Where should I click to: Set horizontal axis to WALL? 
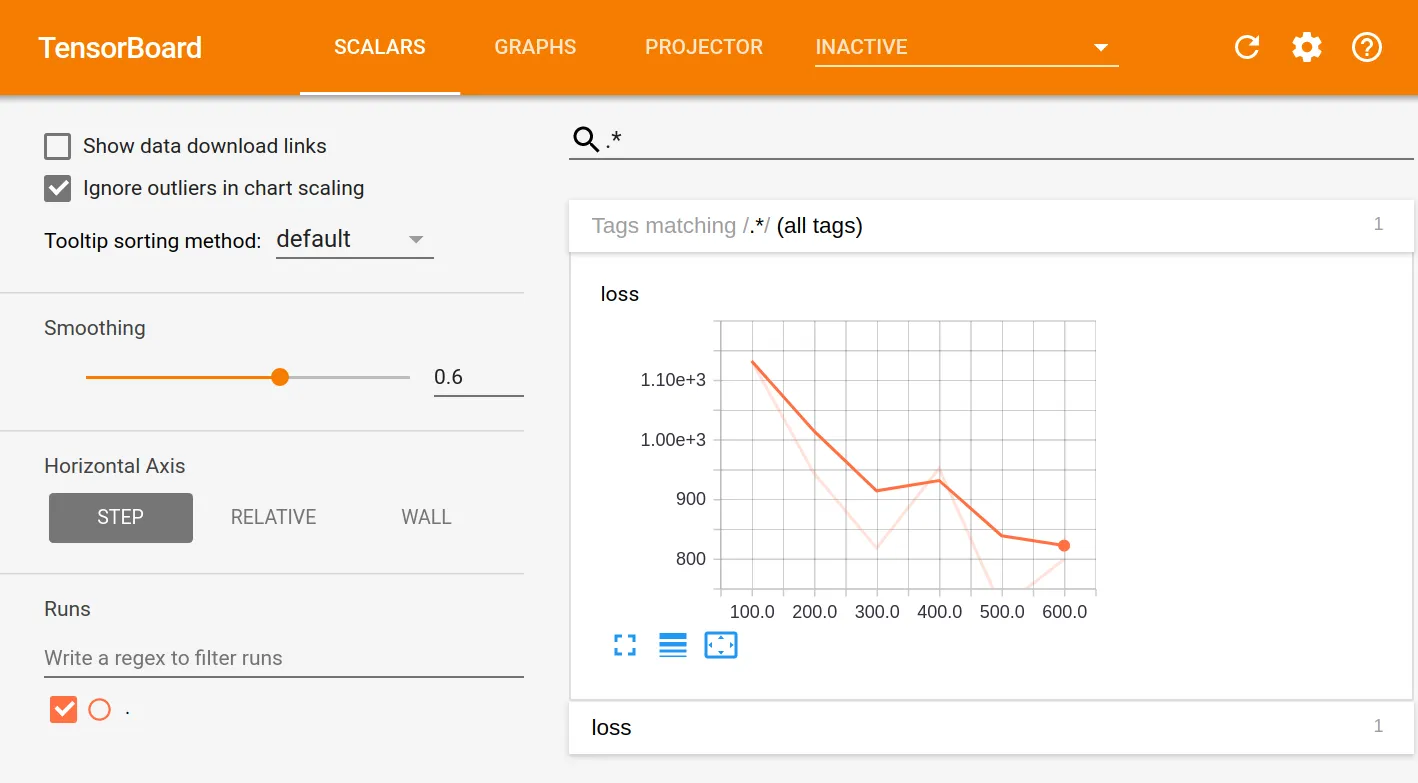coord(426,517)
